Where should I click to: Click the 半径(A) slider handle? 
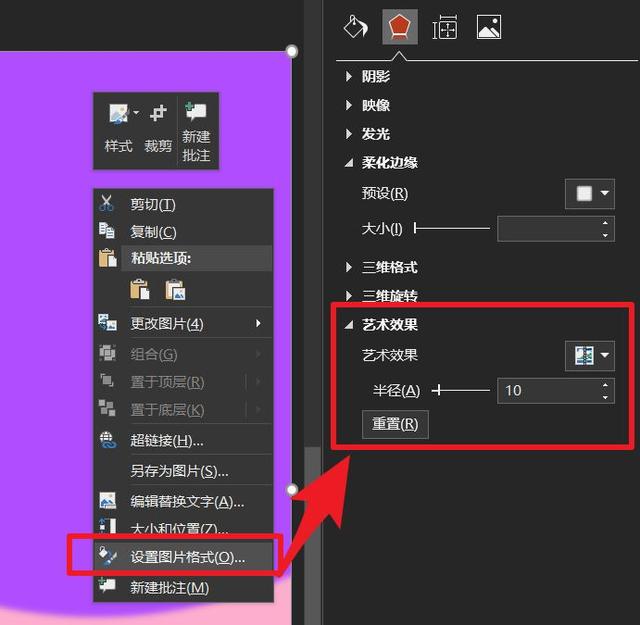pos(438,390)
